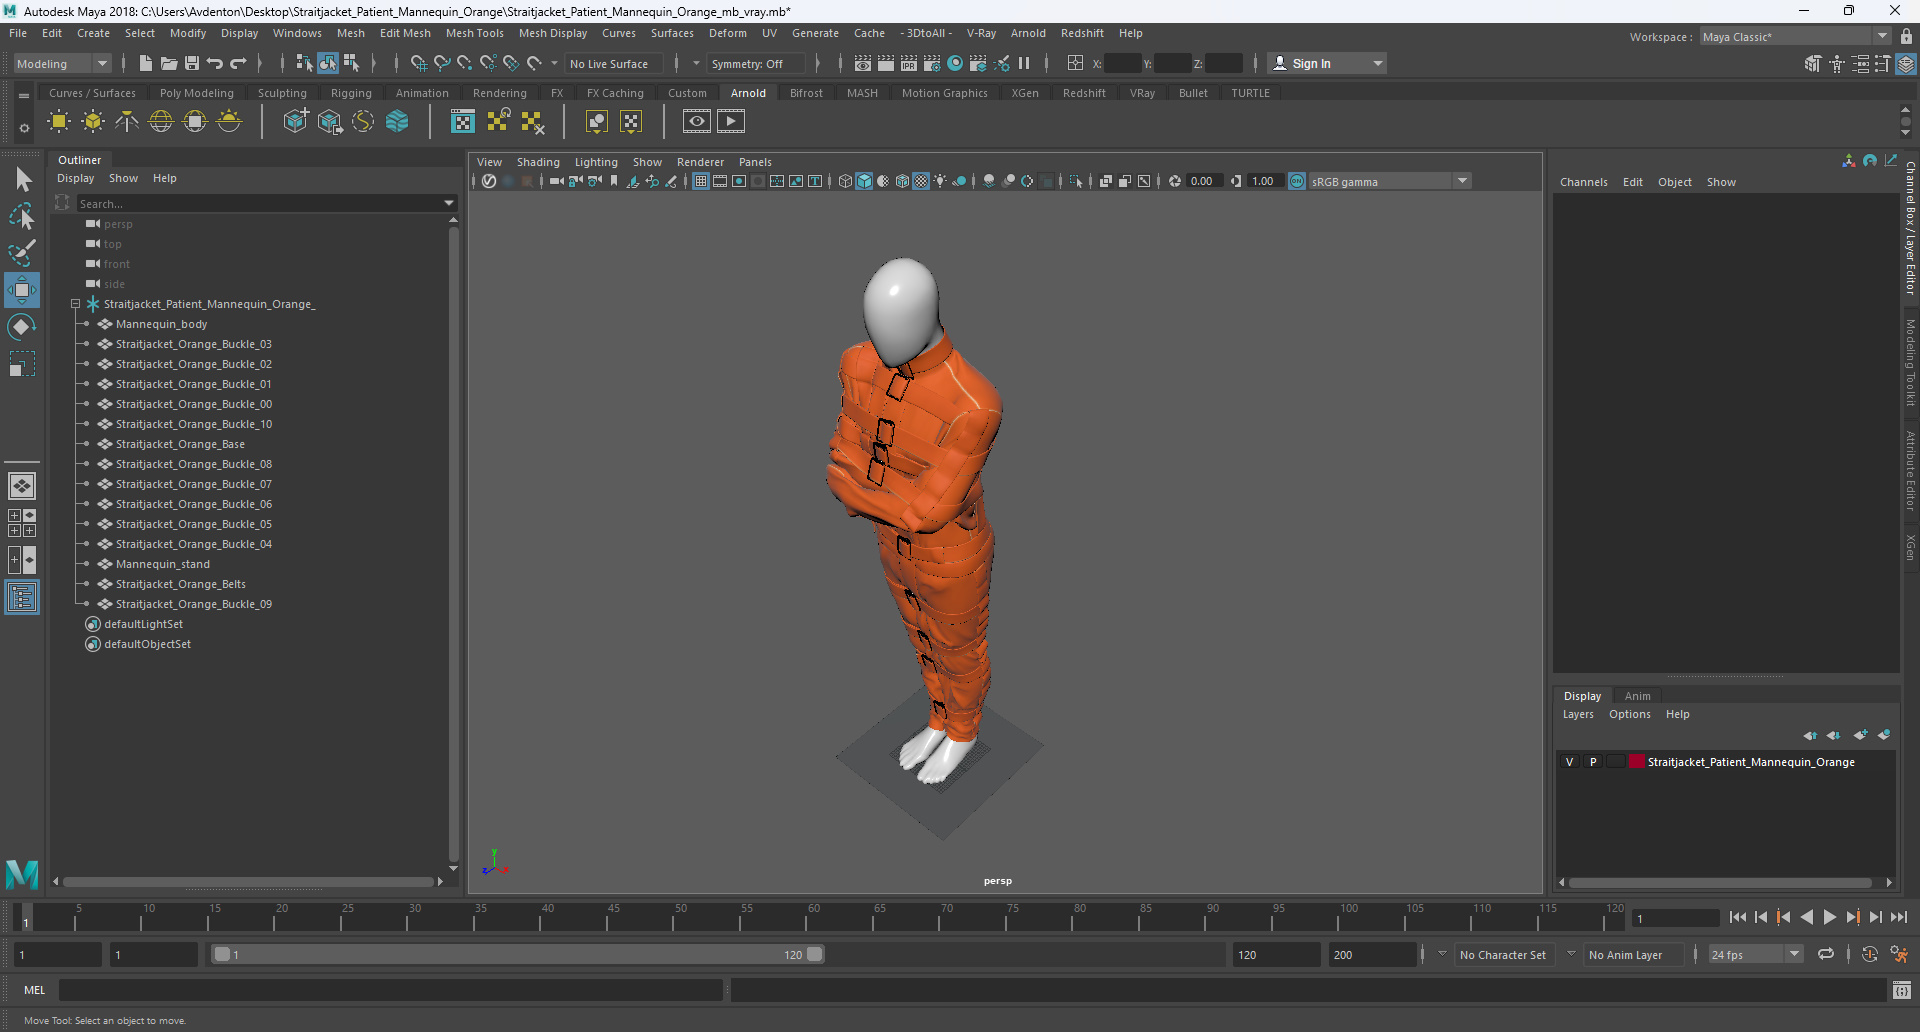1920x1032 pixels.
Task: Click the Lasso select tool
Action: (22, 216)
